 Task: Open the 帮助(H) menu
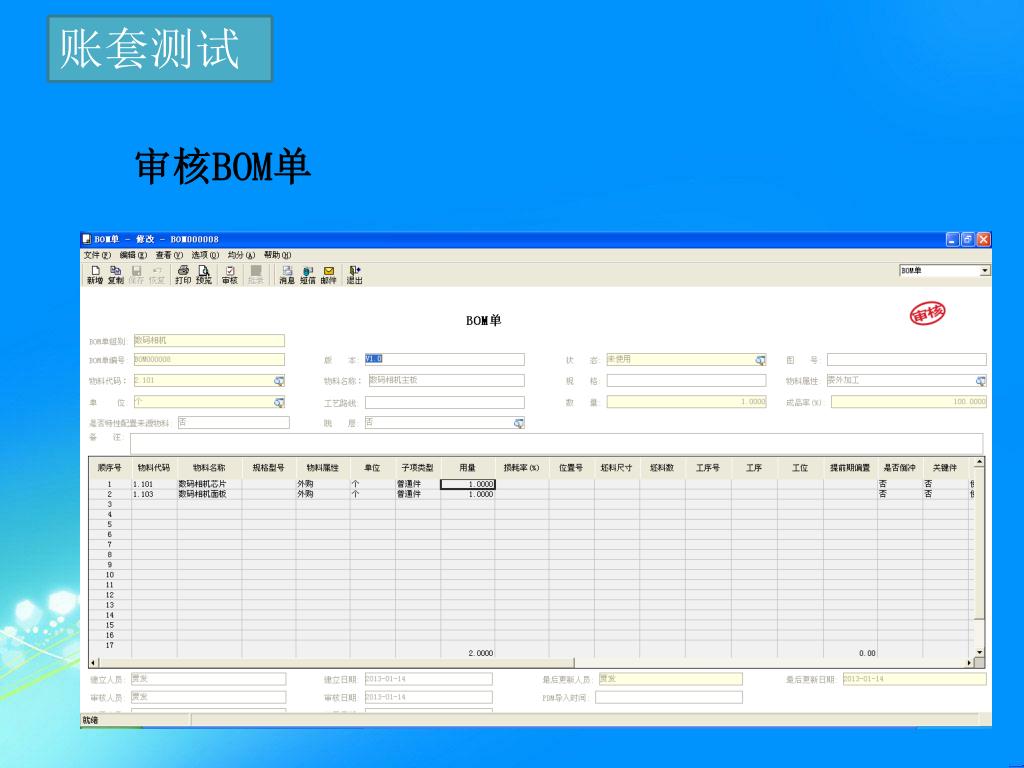[x=278, y=255]
